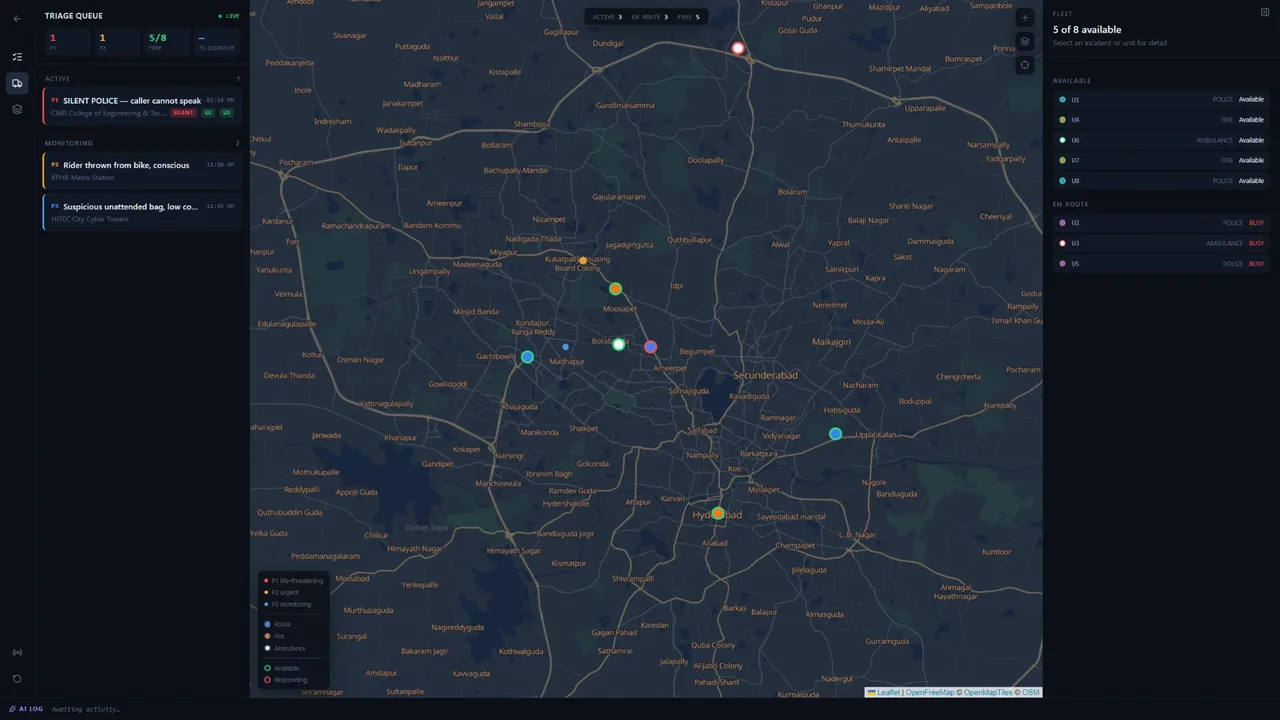
Task: Click the white ambulance marker near Borabanda
Action: pos(618,344)
